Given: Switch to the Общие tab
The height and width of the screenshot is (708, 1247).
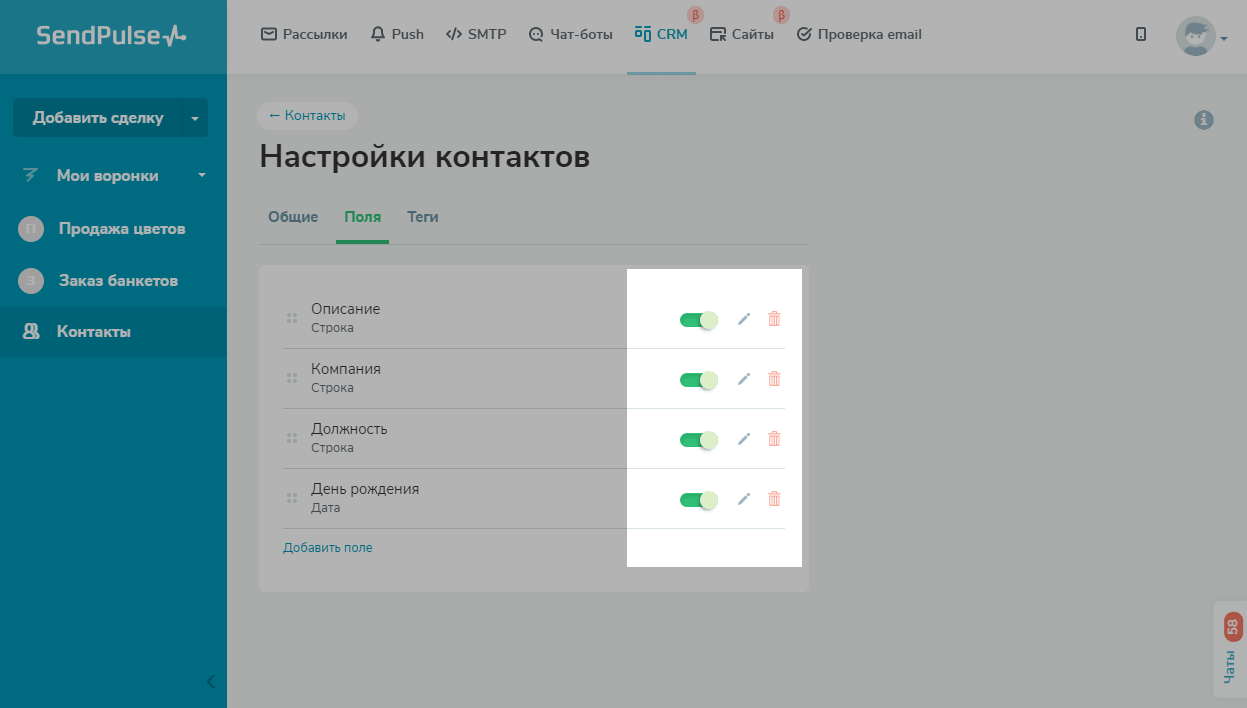Looking at the screenshot, I should point(293,217).
